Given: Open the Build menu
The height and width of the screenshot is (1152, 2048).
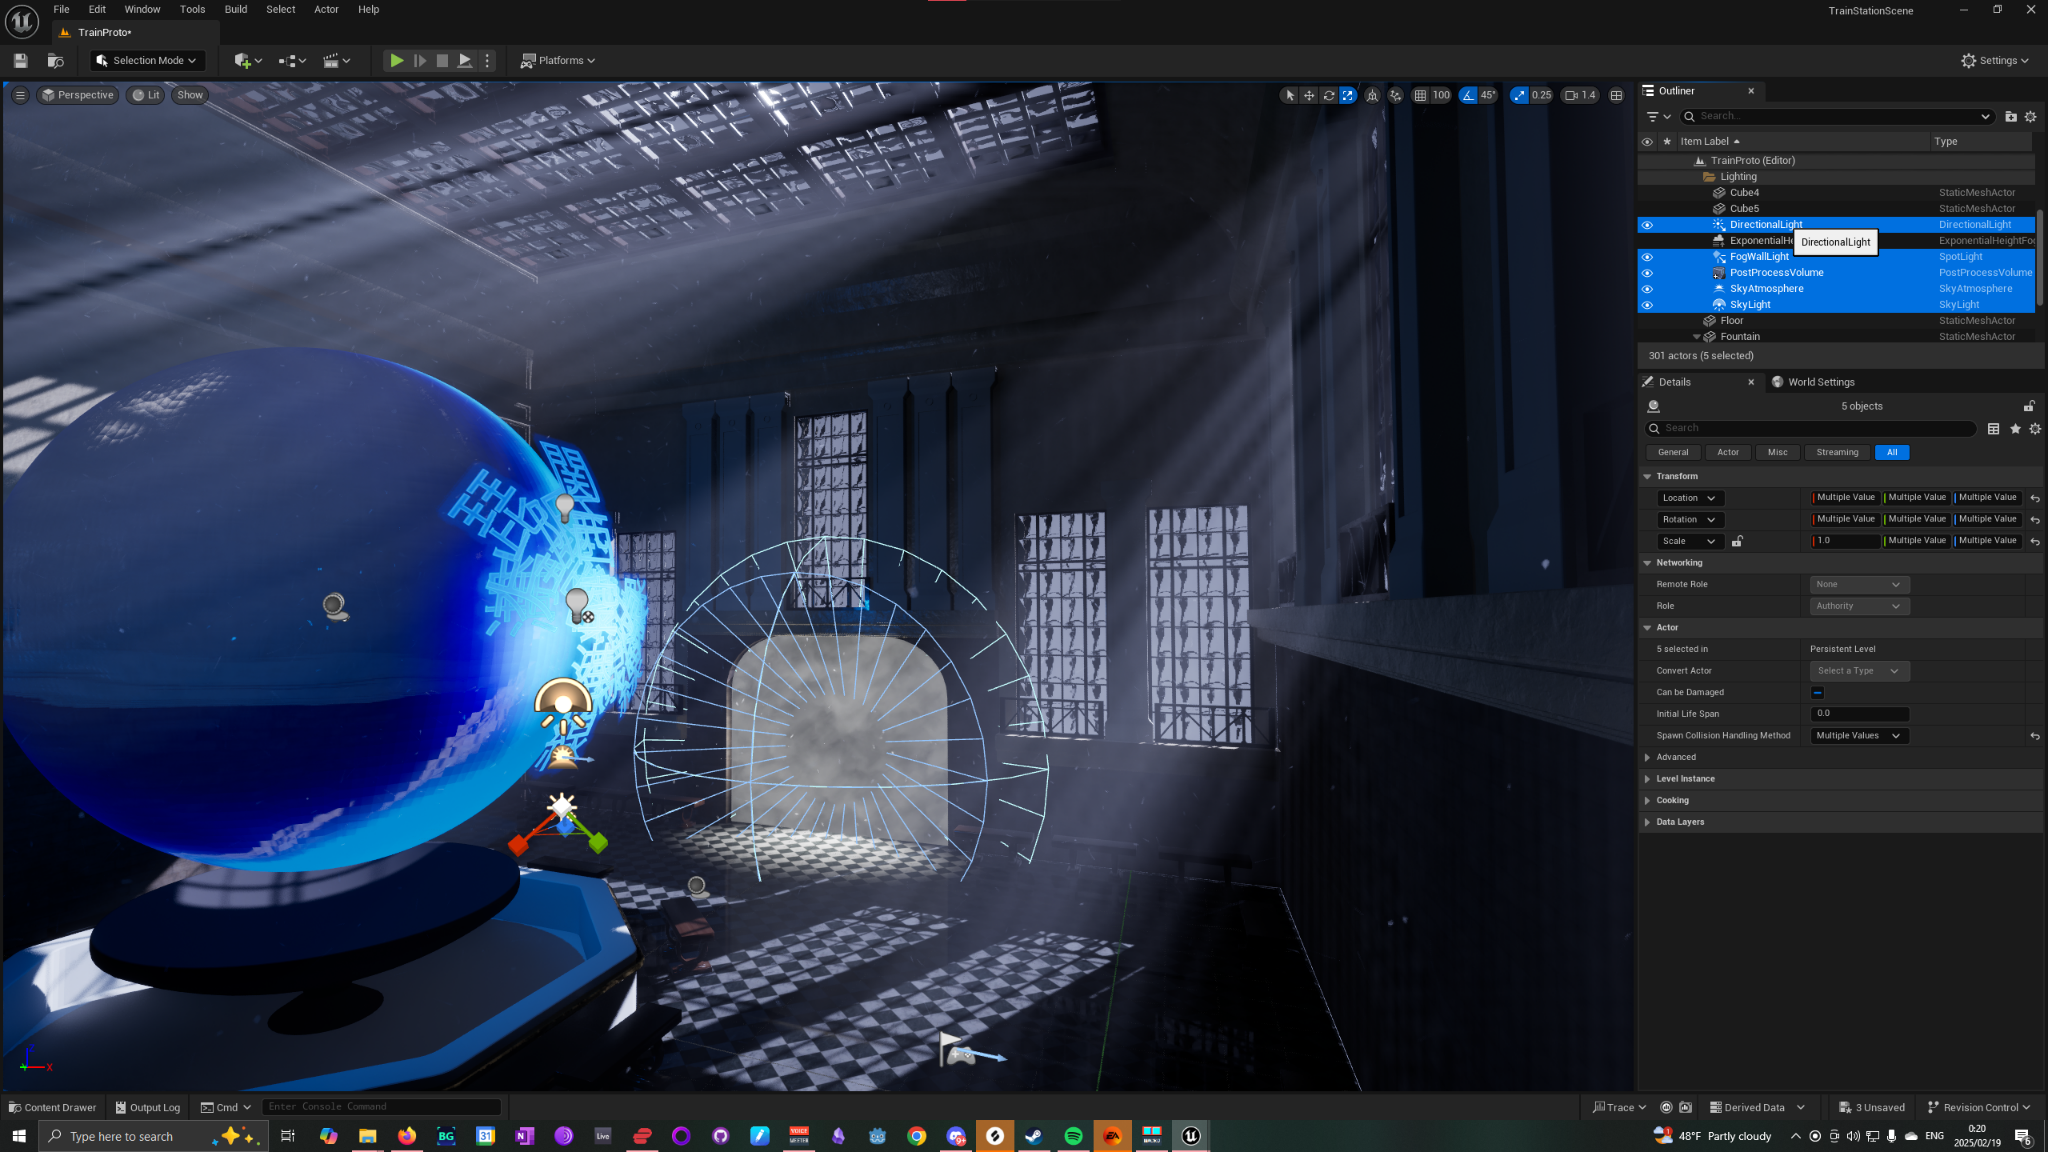Looking at the screenshot, I should click(x=236, y=9).
